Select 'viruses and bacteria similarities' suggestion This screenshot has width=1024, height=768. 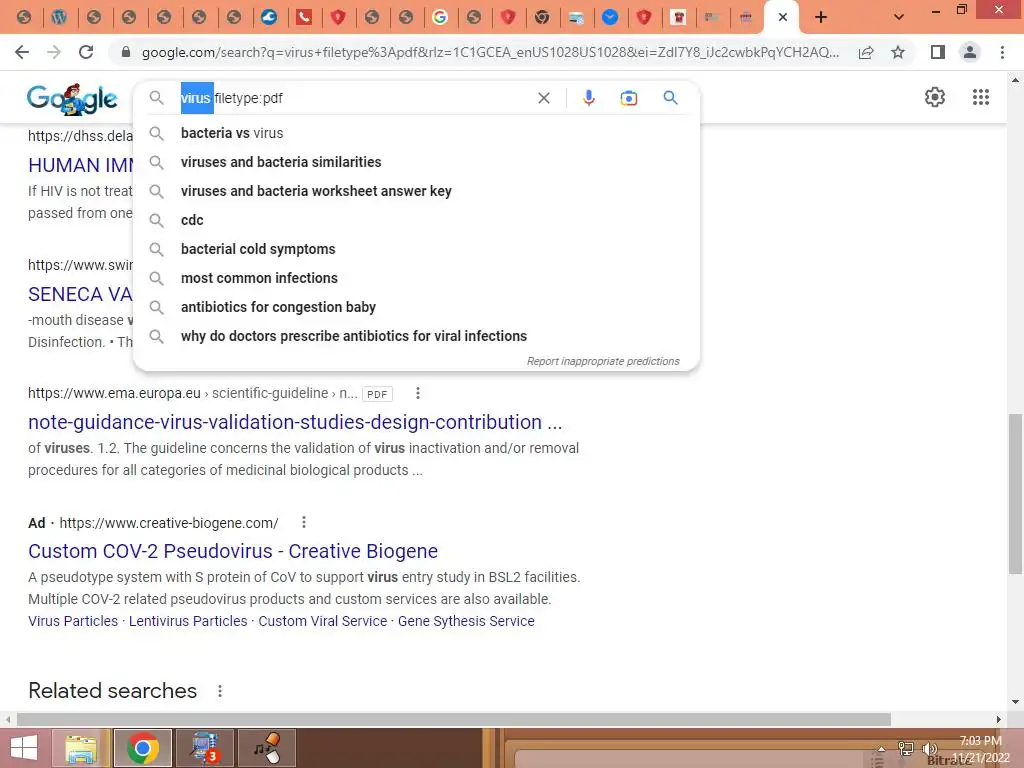tap(417, 162)
